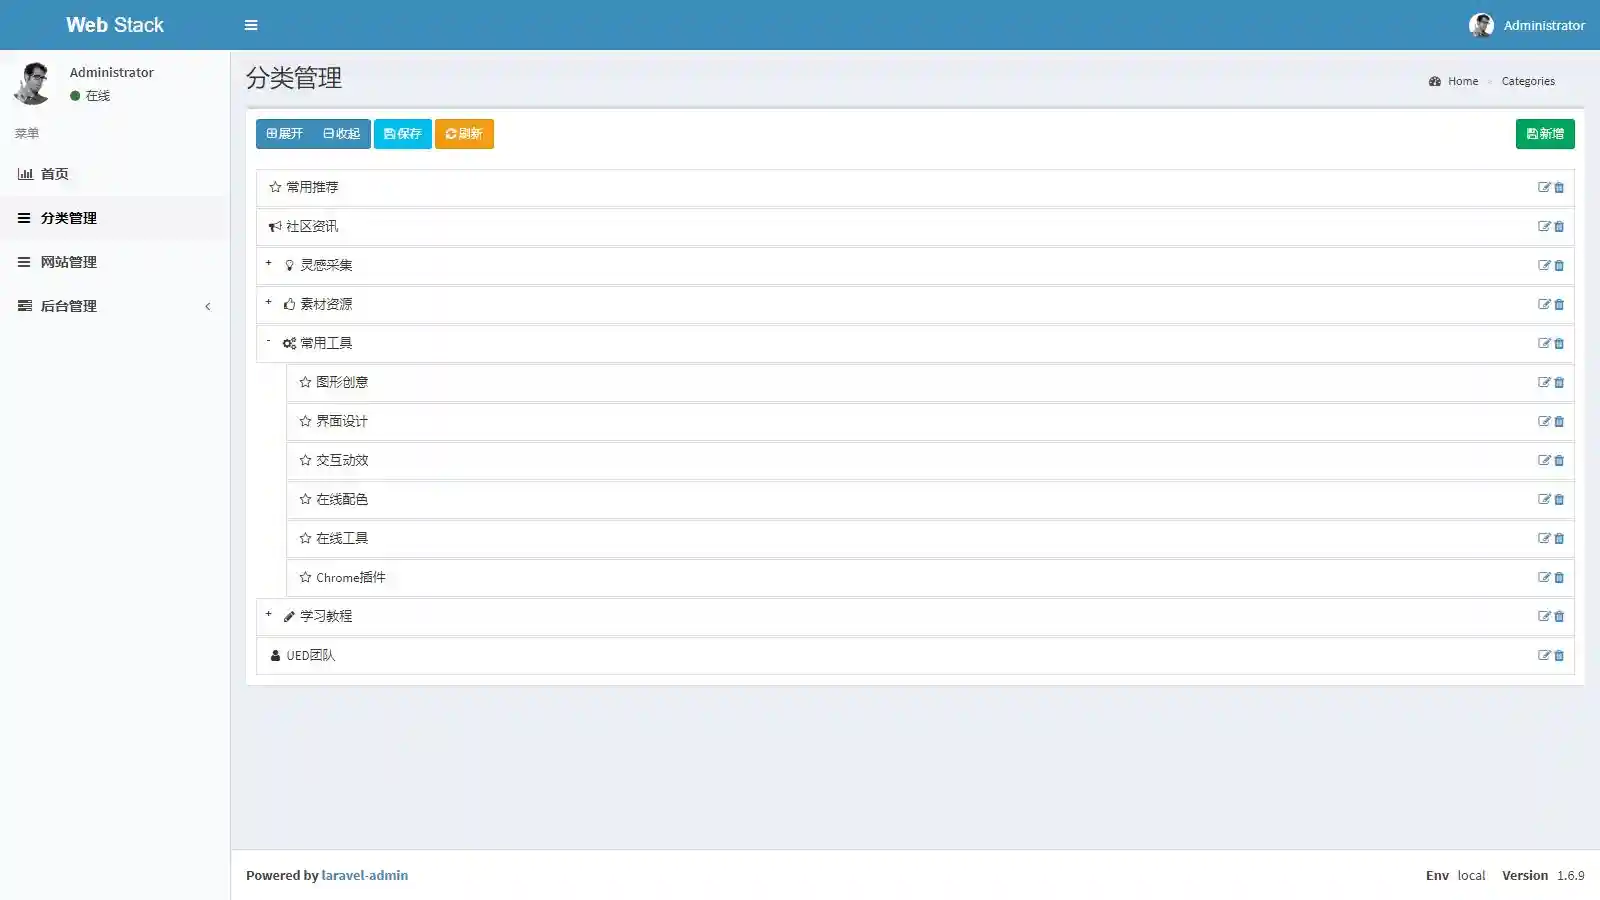Expand the 灵感采集 tree node
1600x900 pixels.
click(x=268, y=263)
